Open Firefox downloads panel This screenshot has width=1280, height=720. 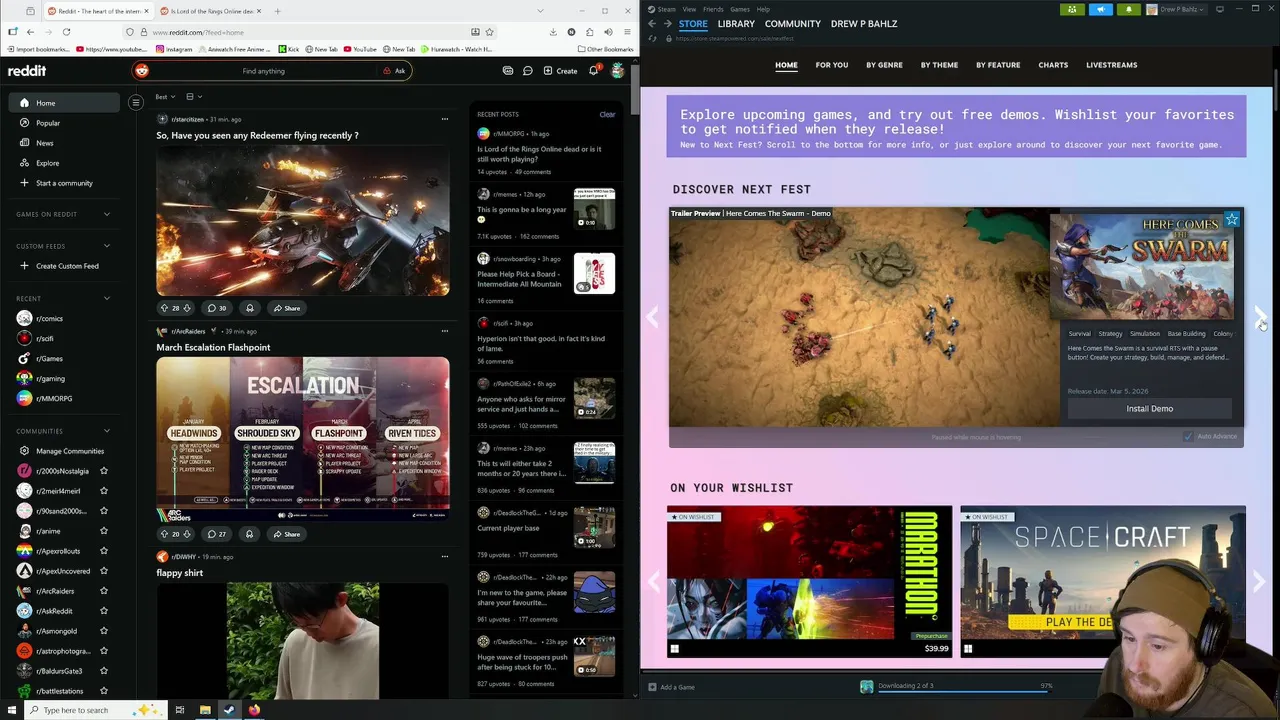coord(553,32)
